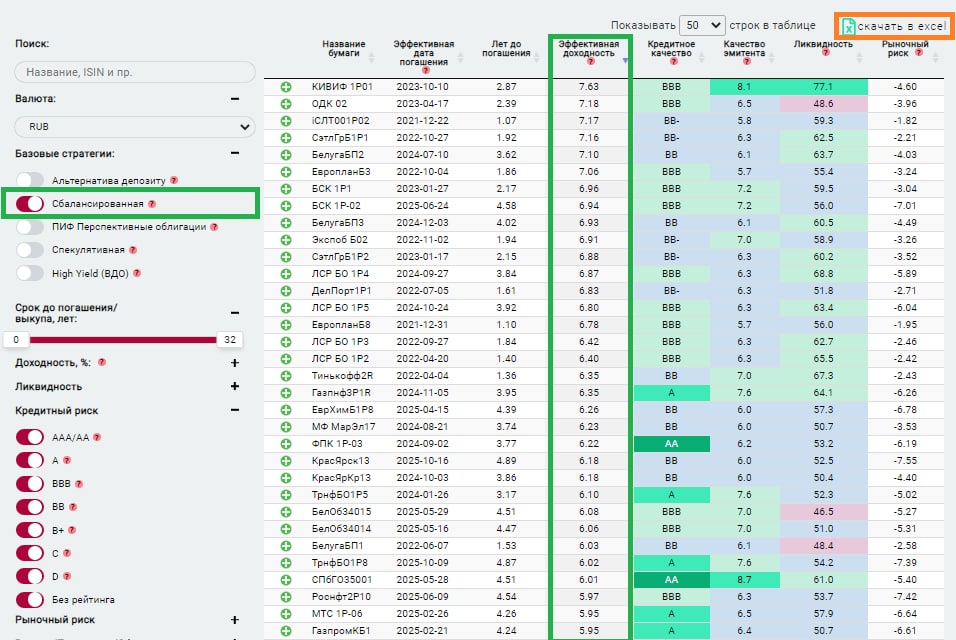Expand Ликвидность filter section
Screen dimensions: 956x640
point(235,386)
